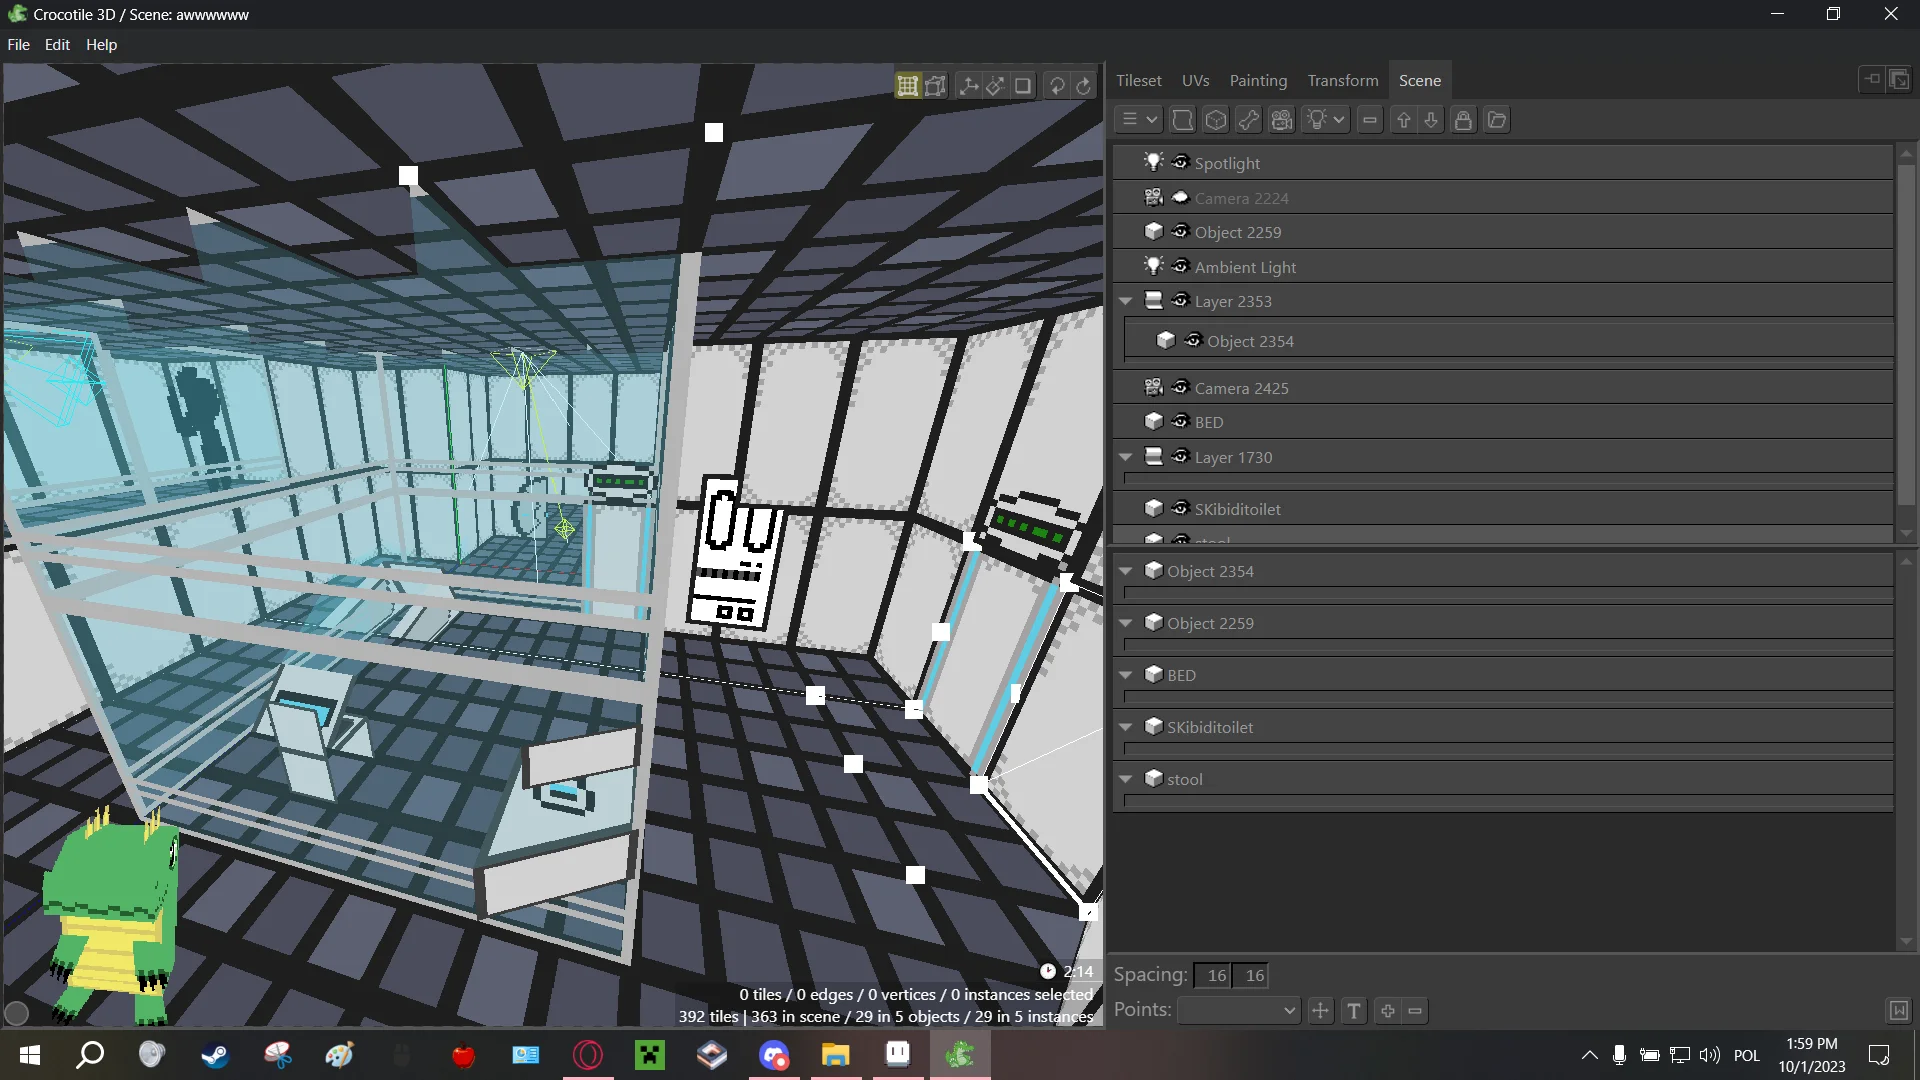Click the Undo arrow in the viewport toolbar

coord(1058,86)
